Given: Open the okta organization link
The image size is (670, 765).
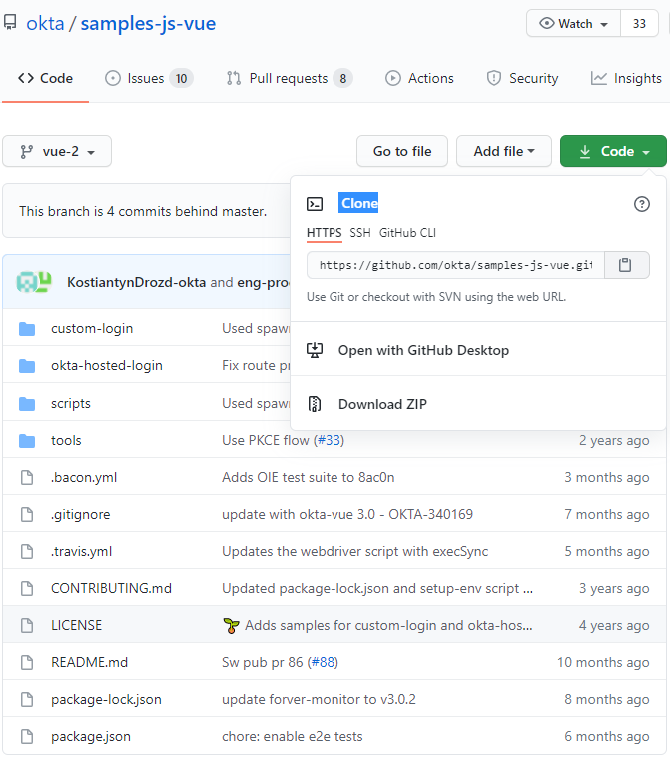Looking at the screenshot, I should tap(45, 23).
